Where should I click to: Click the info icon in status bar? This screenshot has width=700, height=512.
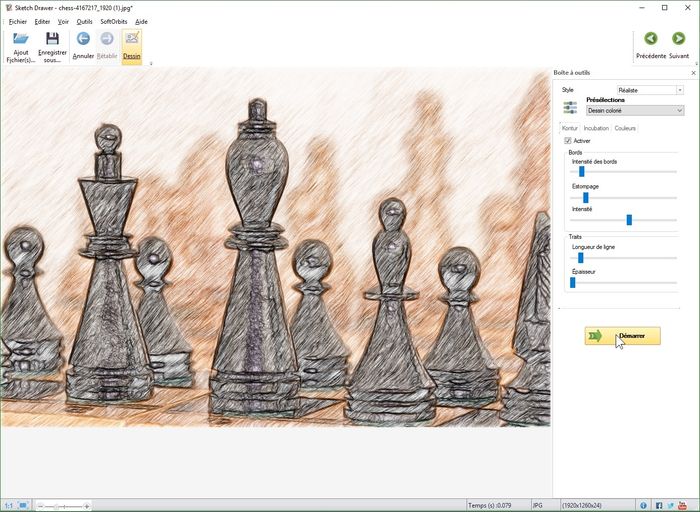[x=643, y=505]
